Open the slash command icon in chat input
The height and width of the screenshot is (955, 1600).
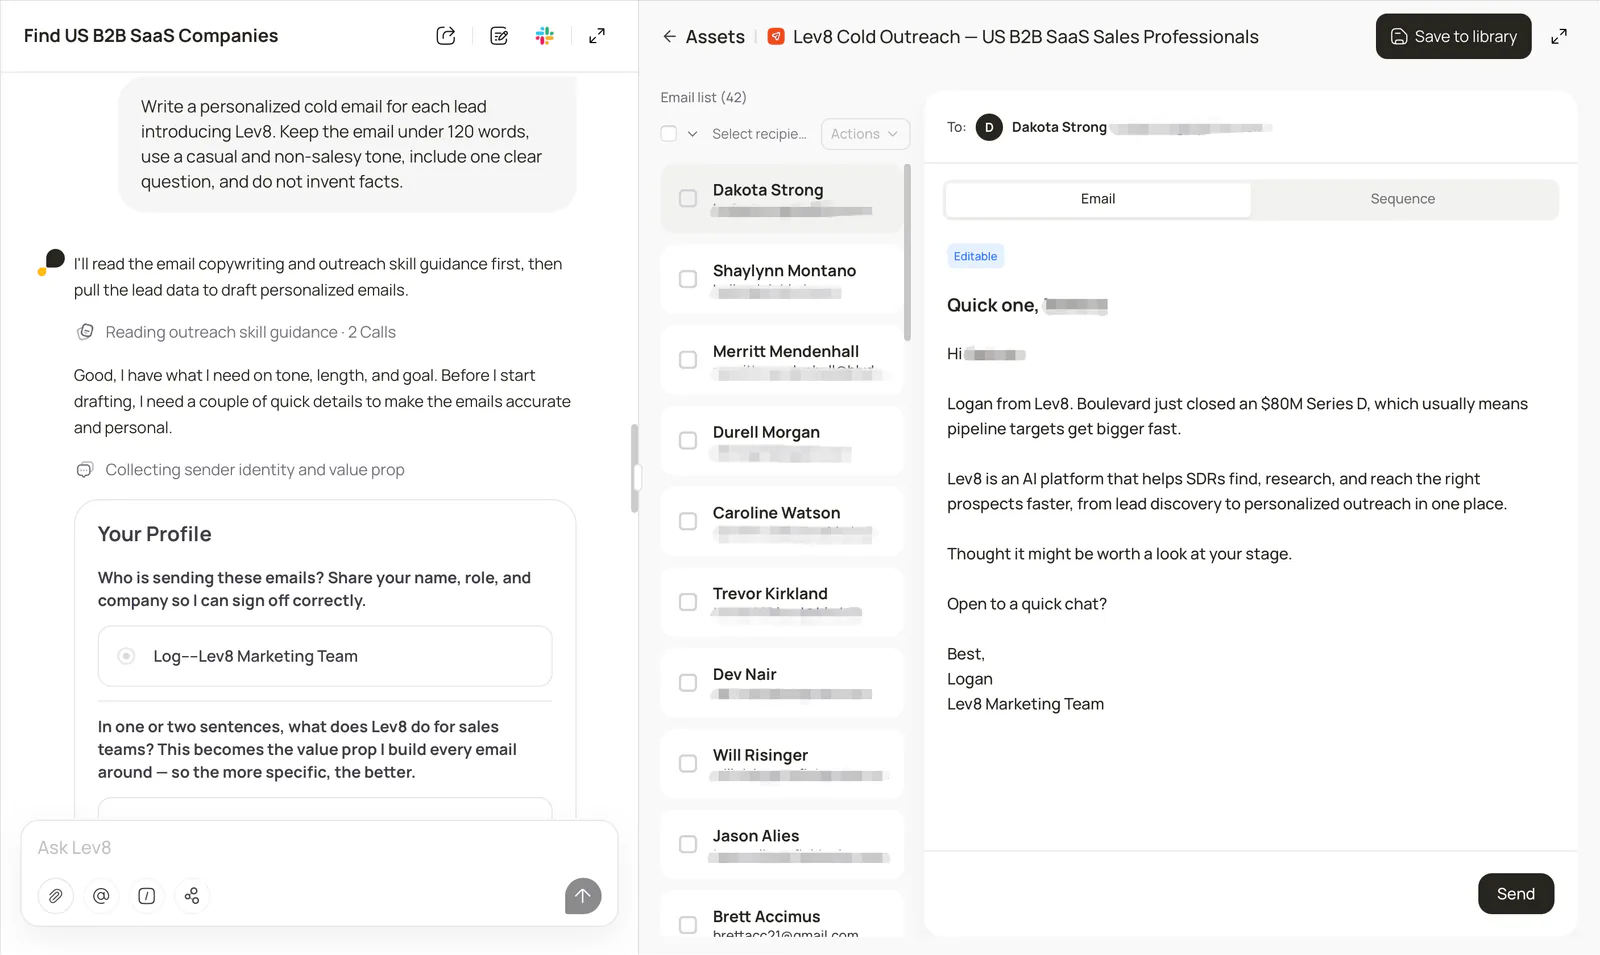(x=147, y=896)
